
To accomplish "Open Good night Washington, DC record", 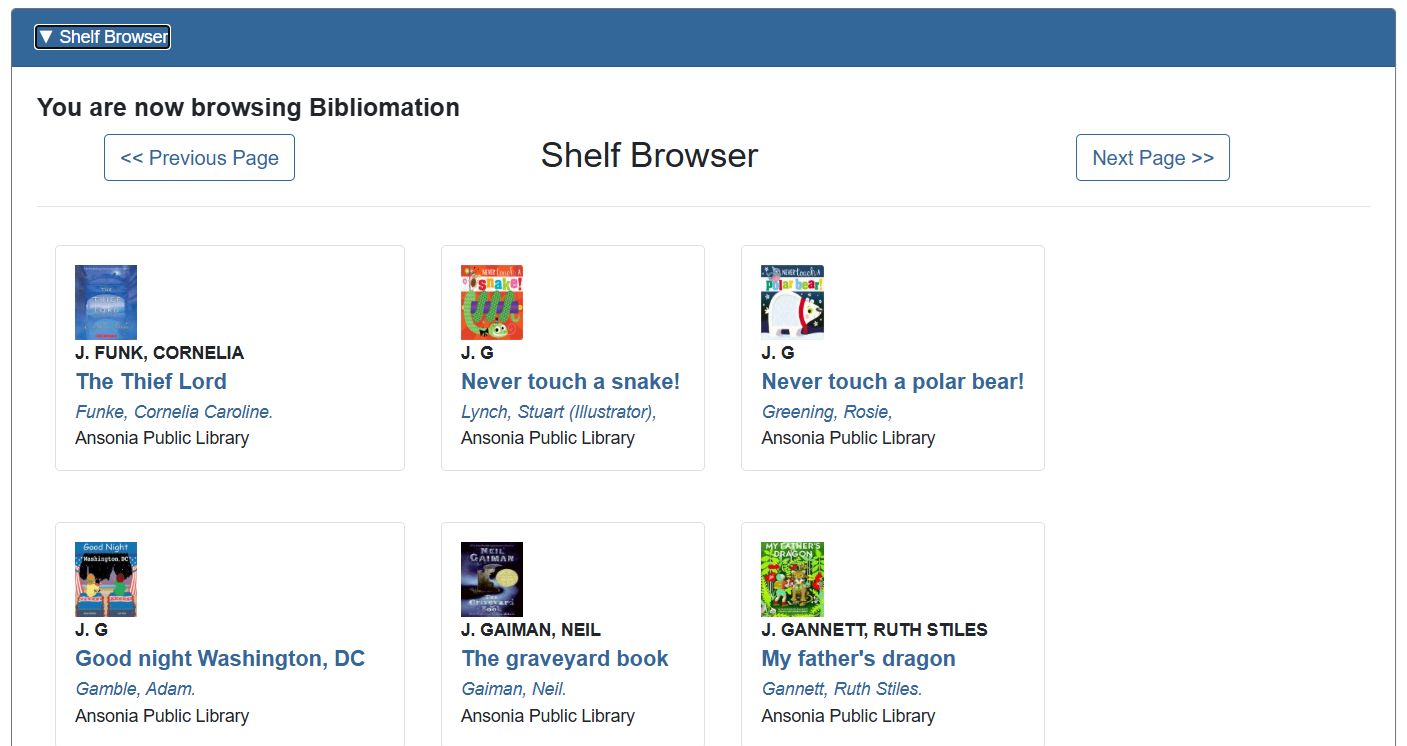I will [220, 658].
